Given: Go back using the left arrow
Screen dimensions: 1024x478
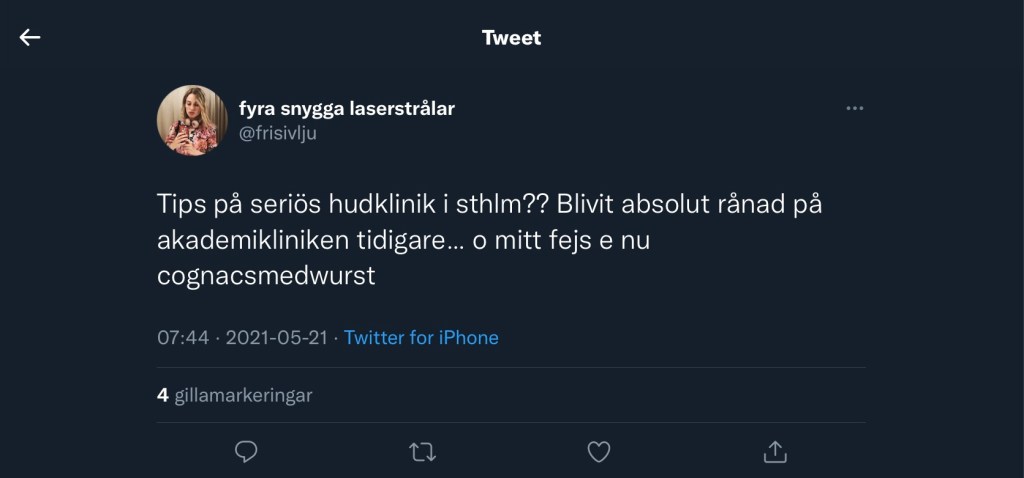Looking at the screenshot, I should (30, 38).
